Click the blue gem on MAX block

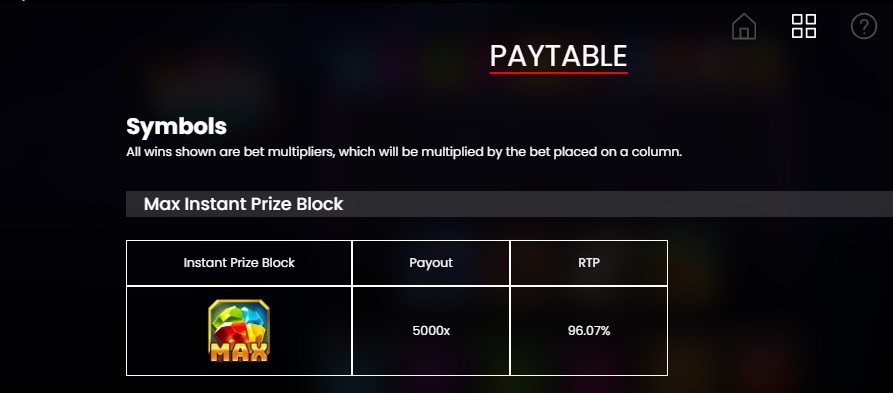[252, 317]
